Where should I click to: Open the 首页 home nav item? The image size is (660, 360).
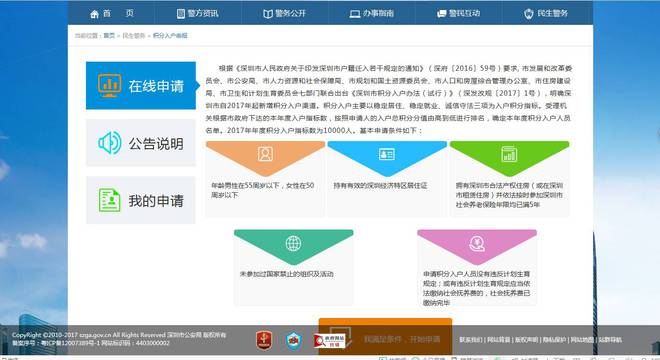tap(112, 13)
